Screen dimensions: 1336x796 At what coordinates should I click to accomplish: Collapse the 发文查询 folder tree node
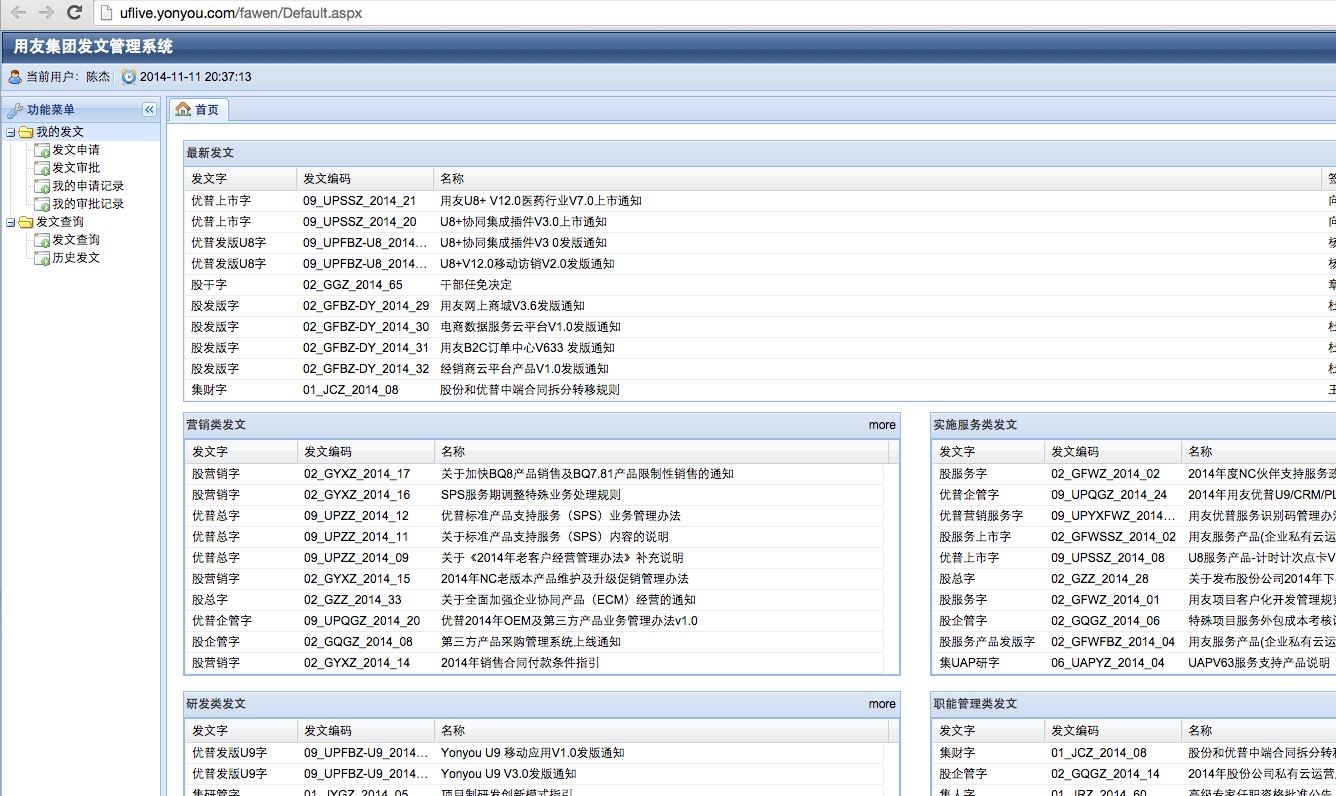[x=11, y=222]
